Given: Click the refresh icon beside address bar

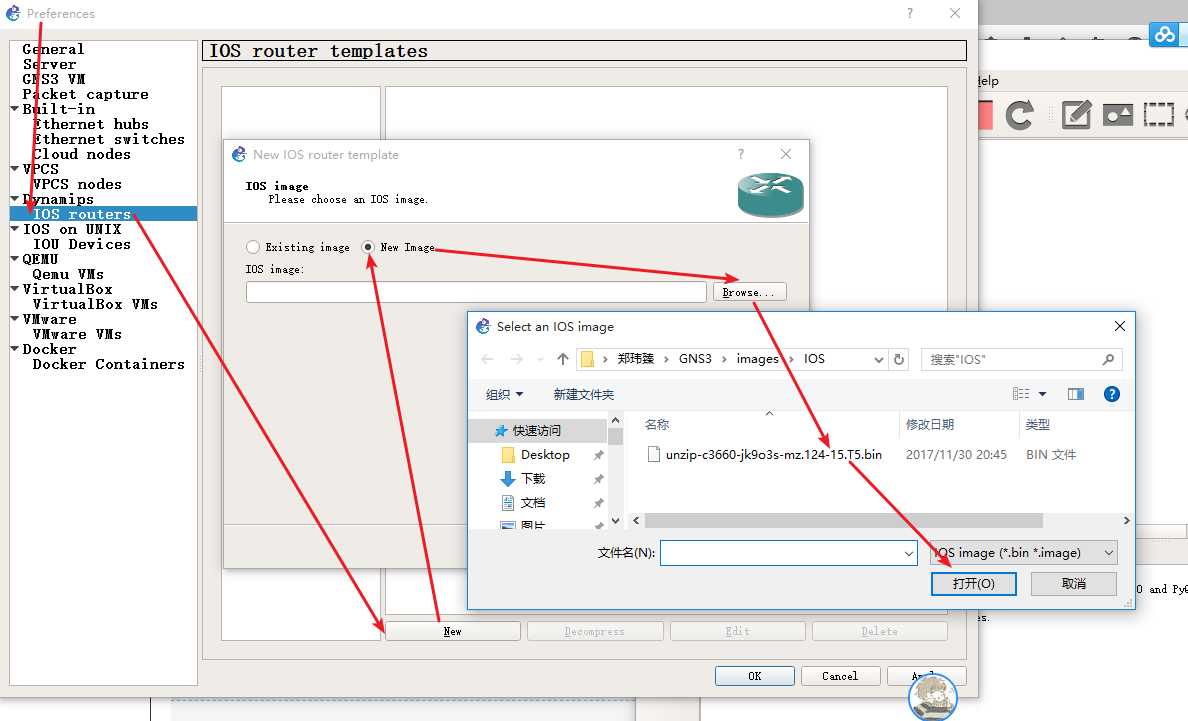Looking at the screenshot, I should [899, 359].
